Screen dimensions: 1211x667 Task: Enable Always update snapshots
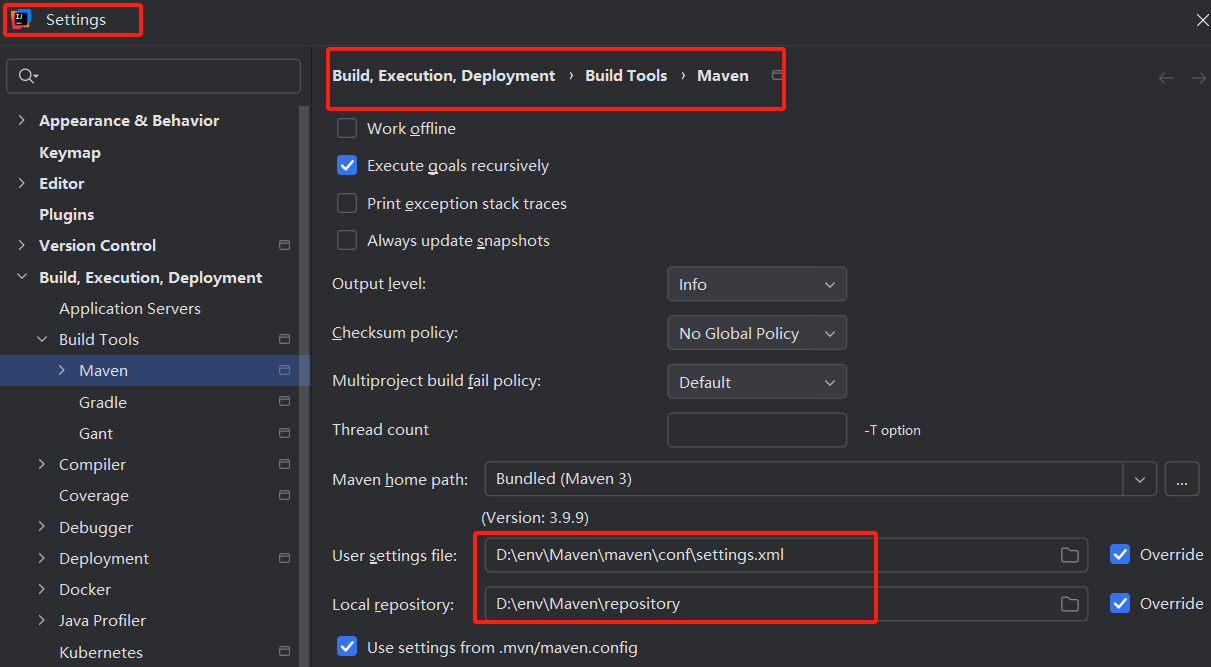[347, 240]
